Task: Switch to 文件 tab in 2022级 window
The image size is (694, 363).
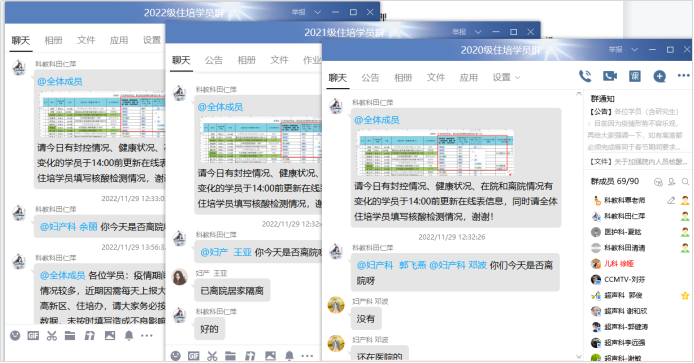Action: click(x=86, y=40)
